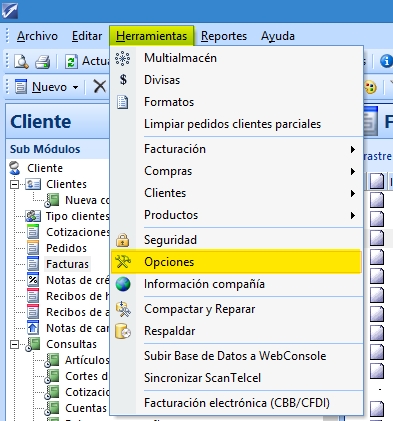
Task: Select Tipo clientes in the tree
Action: 77,216
